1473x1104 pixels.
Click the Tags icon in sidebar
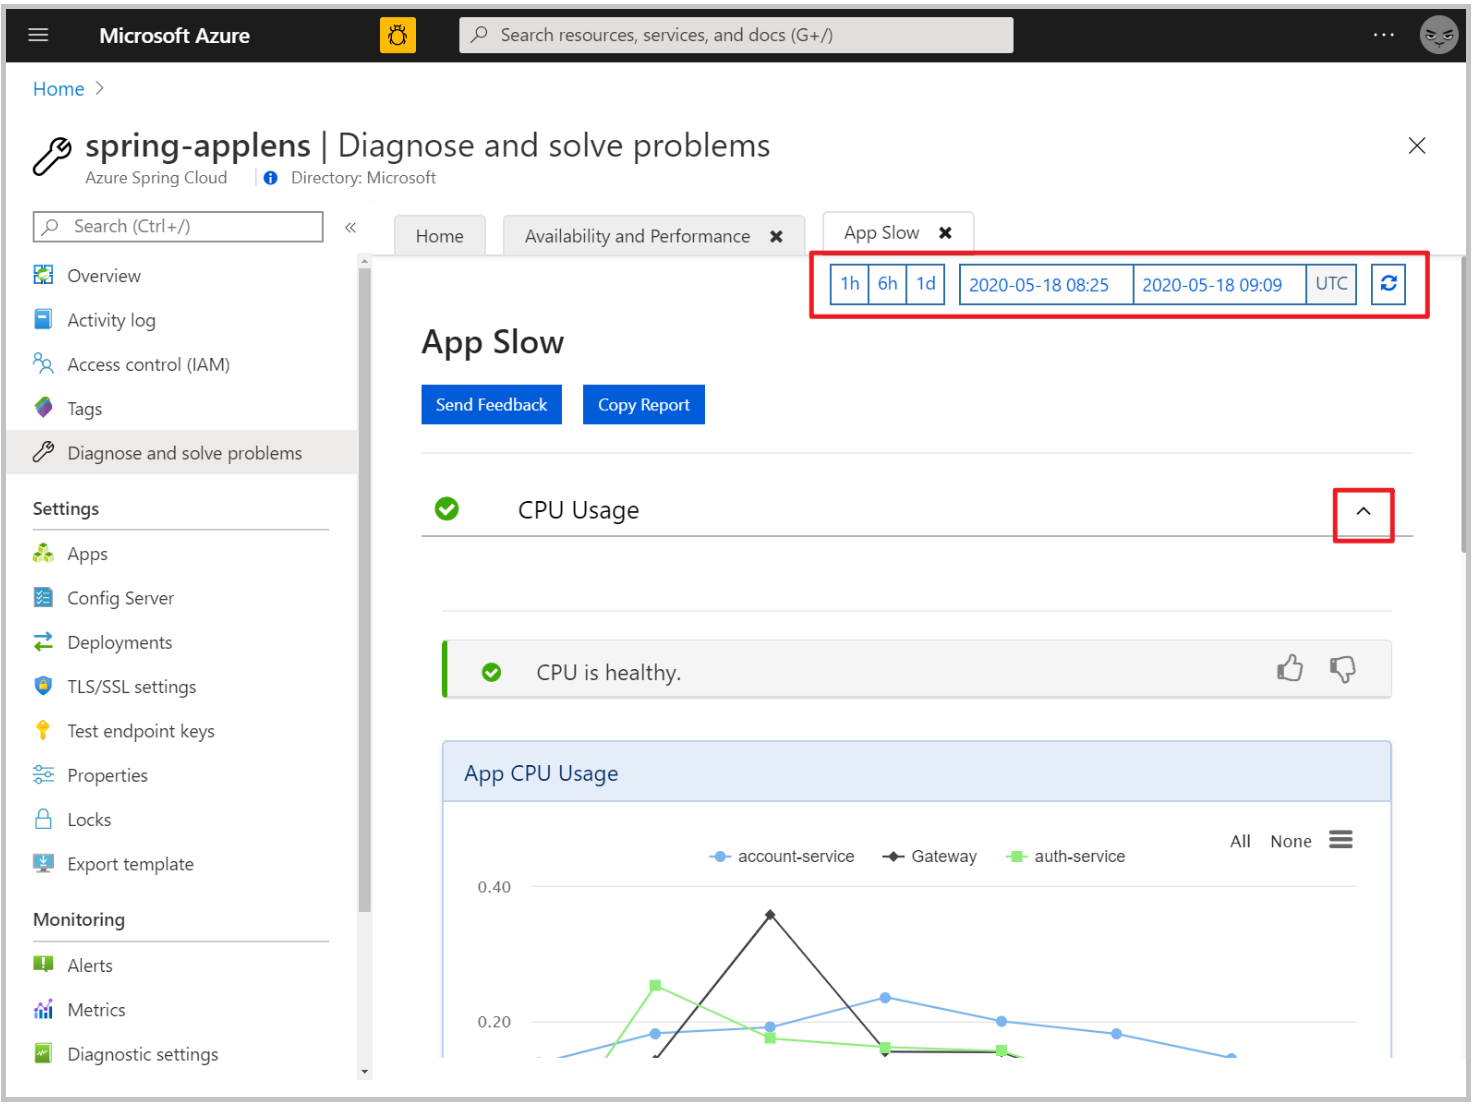(x=43, y=408)
